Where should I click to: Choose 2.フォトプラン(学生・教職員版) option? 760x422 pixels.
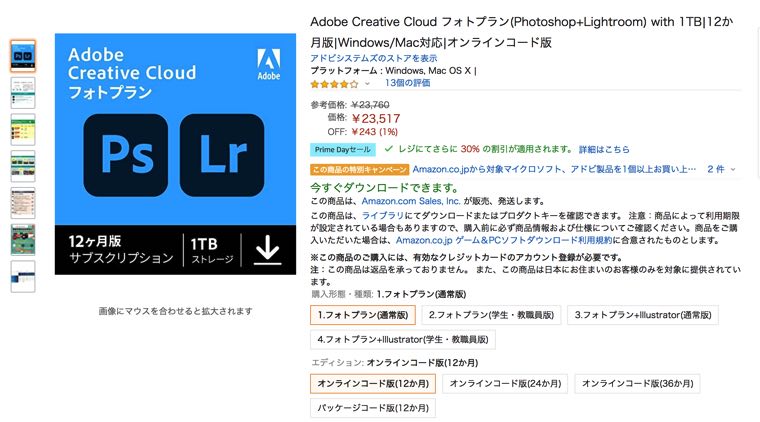491,315
